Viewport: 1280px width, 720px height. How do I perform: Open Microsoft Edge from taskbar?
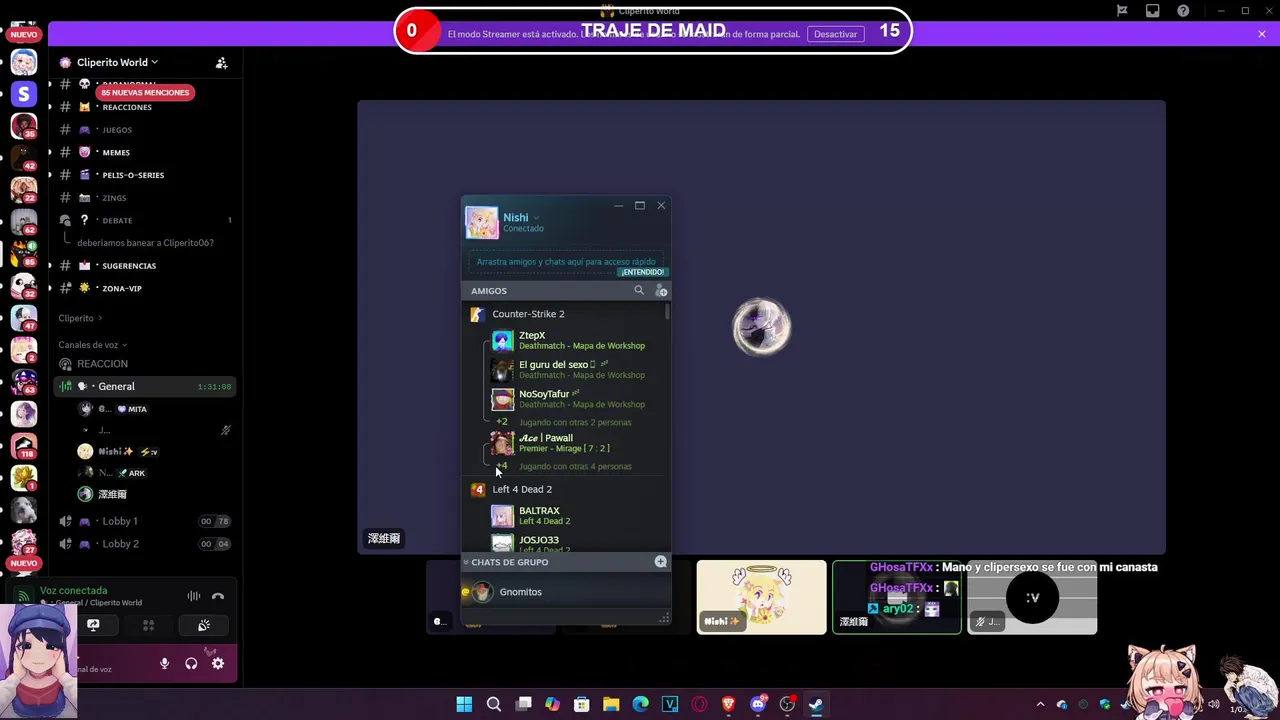[640, 704]
